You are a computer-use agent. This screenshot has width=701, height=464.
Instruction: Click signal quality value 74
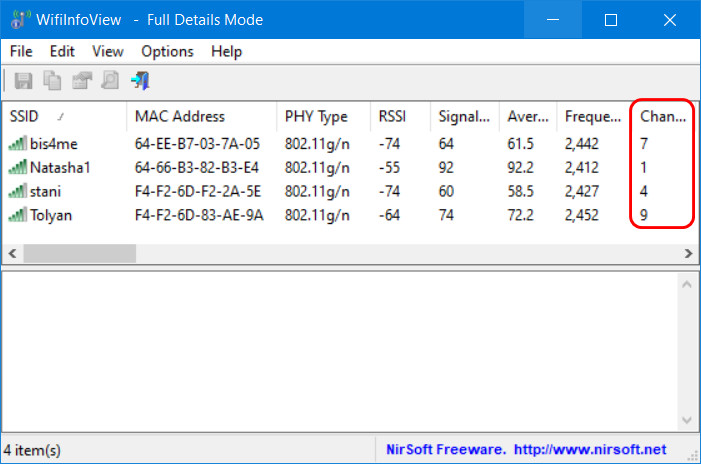coord(446,215)
